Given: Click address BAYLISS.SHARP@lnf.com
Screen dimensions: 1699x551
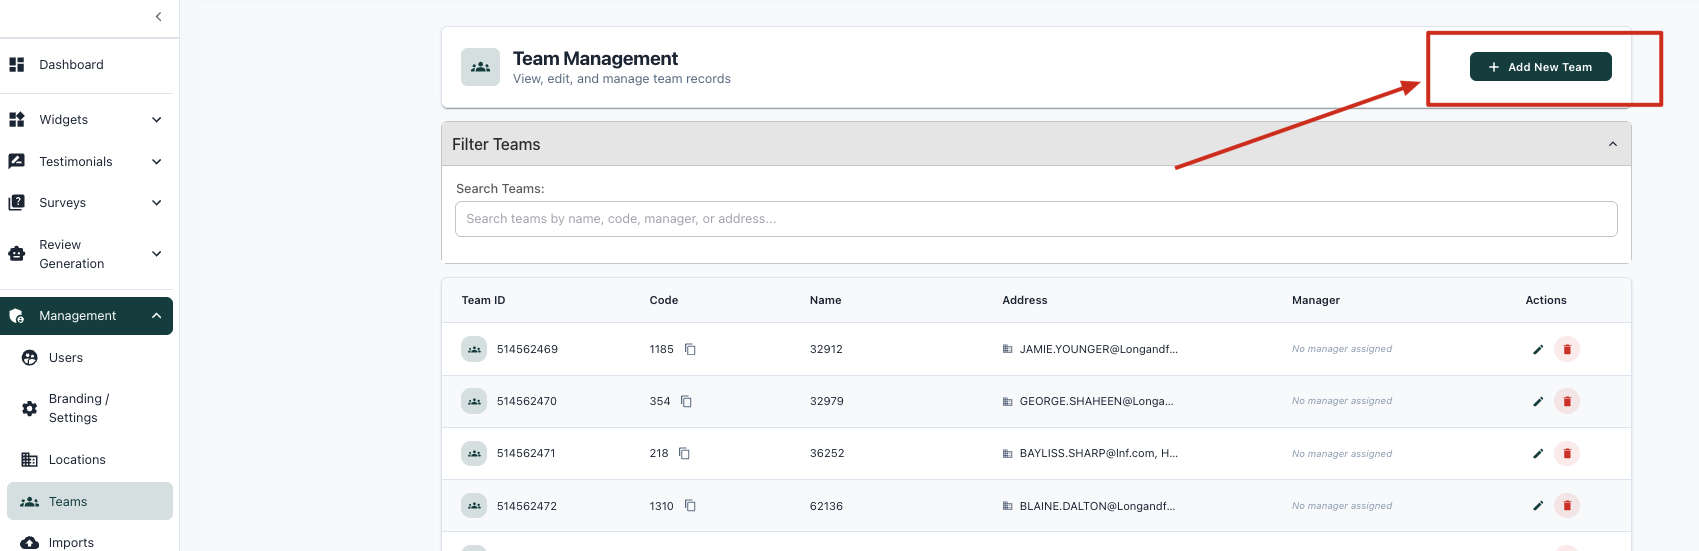Looking at the screenshot, I should point(1098,453).
